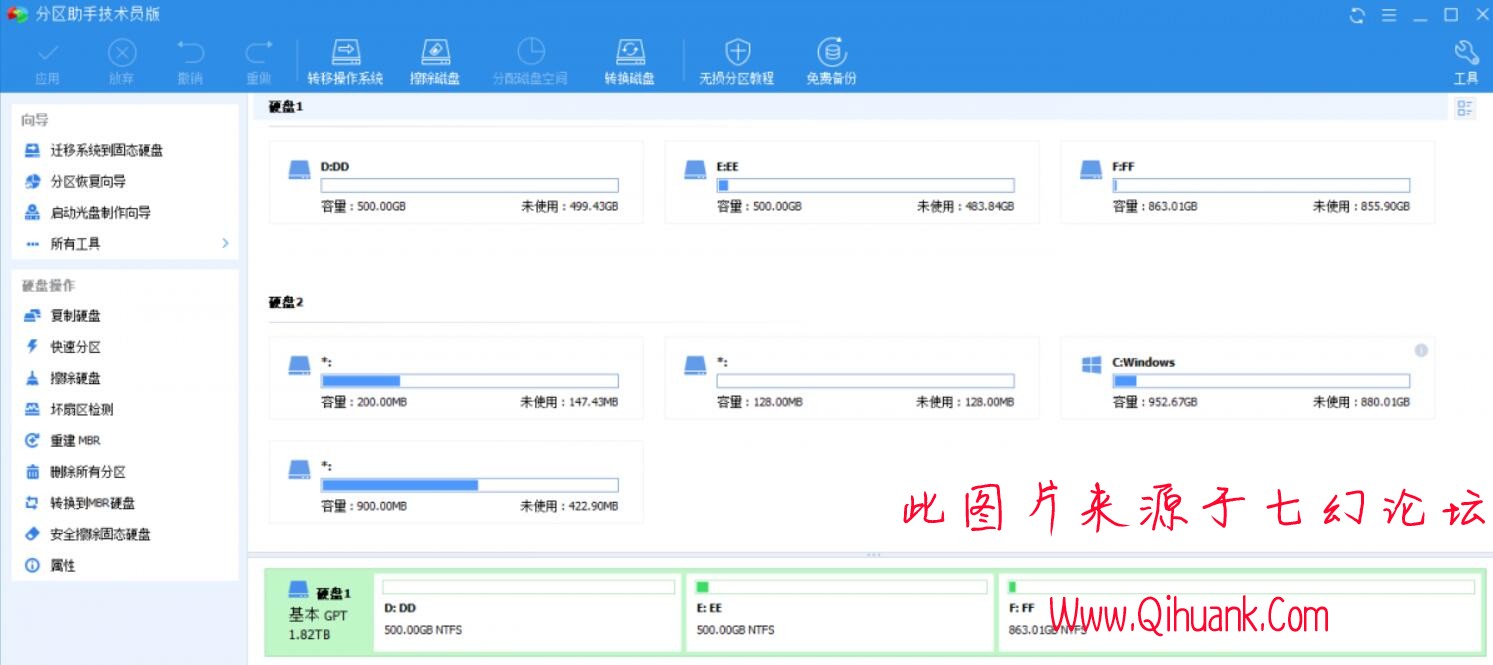Image resolution: width=1493 pixels, height=665 pixels.
Task: Click the eraser icon beside 安全擦除固态硬盘
Action: [x=32, y=535]
